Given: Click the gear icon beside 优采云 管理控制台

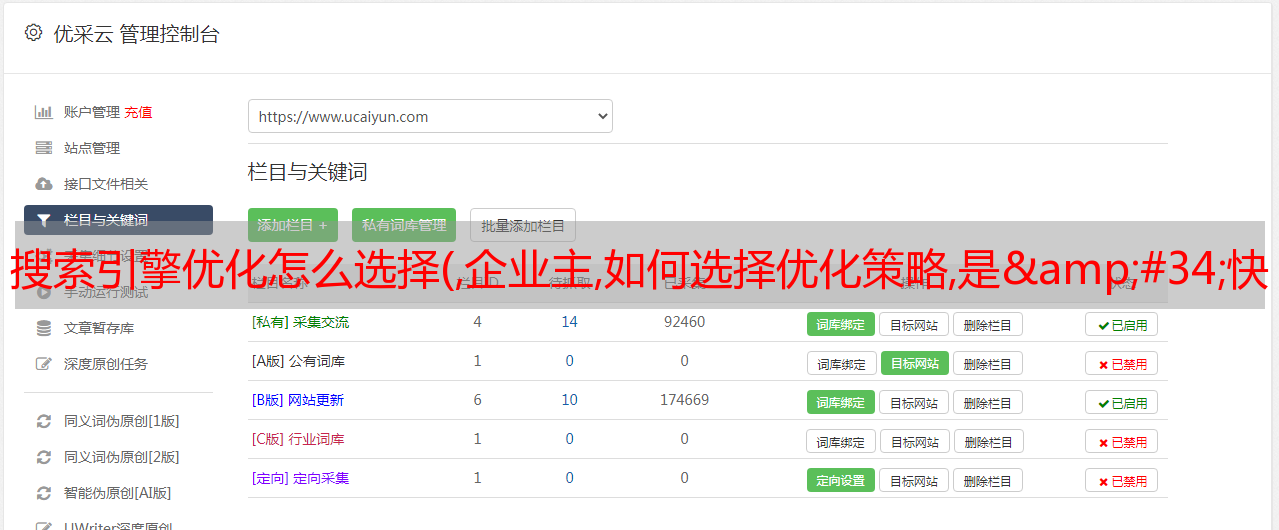Looking at the screenshot, I should [34, 33].
